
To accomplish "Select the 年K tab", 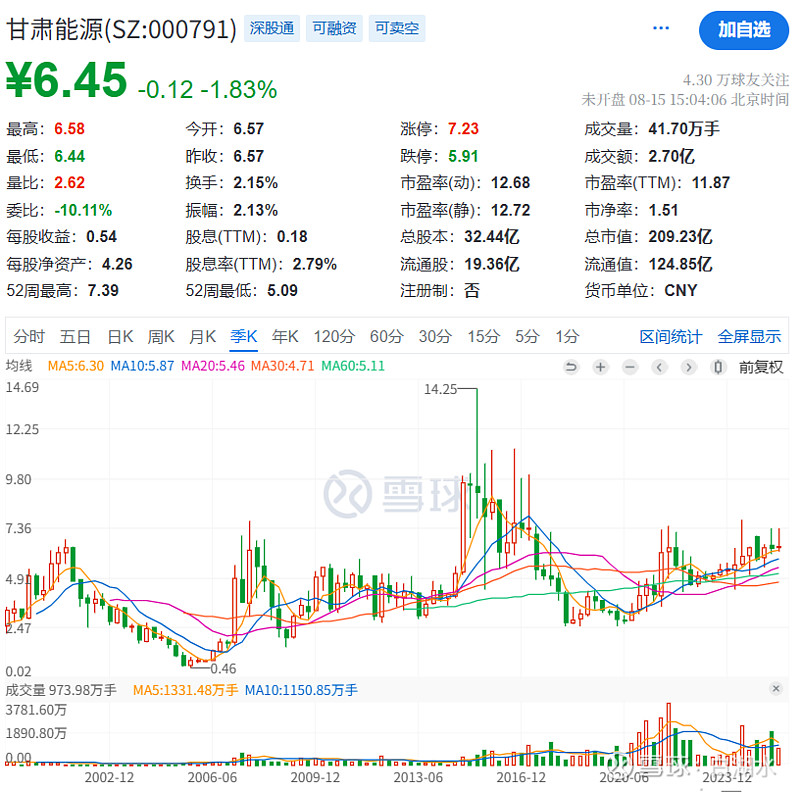I will pos(285,336).
